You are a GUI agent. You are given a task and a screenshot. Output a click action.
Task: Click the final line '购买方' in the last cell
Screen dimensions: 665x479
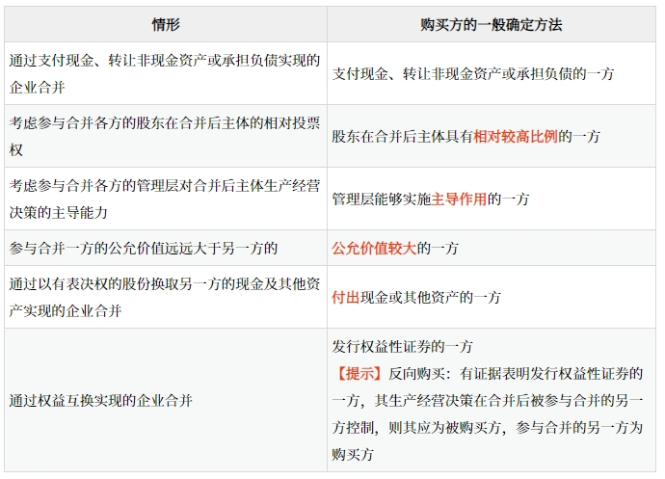[x=352, y=454]
